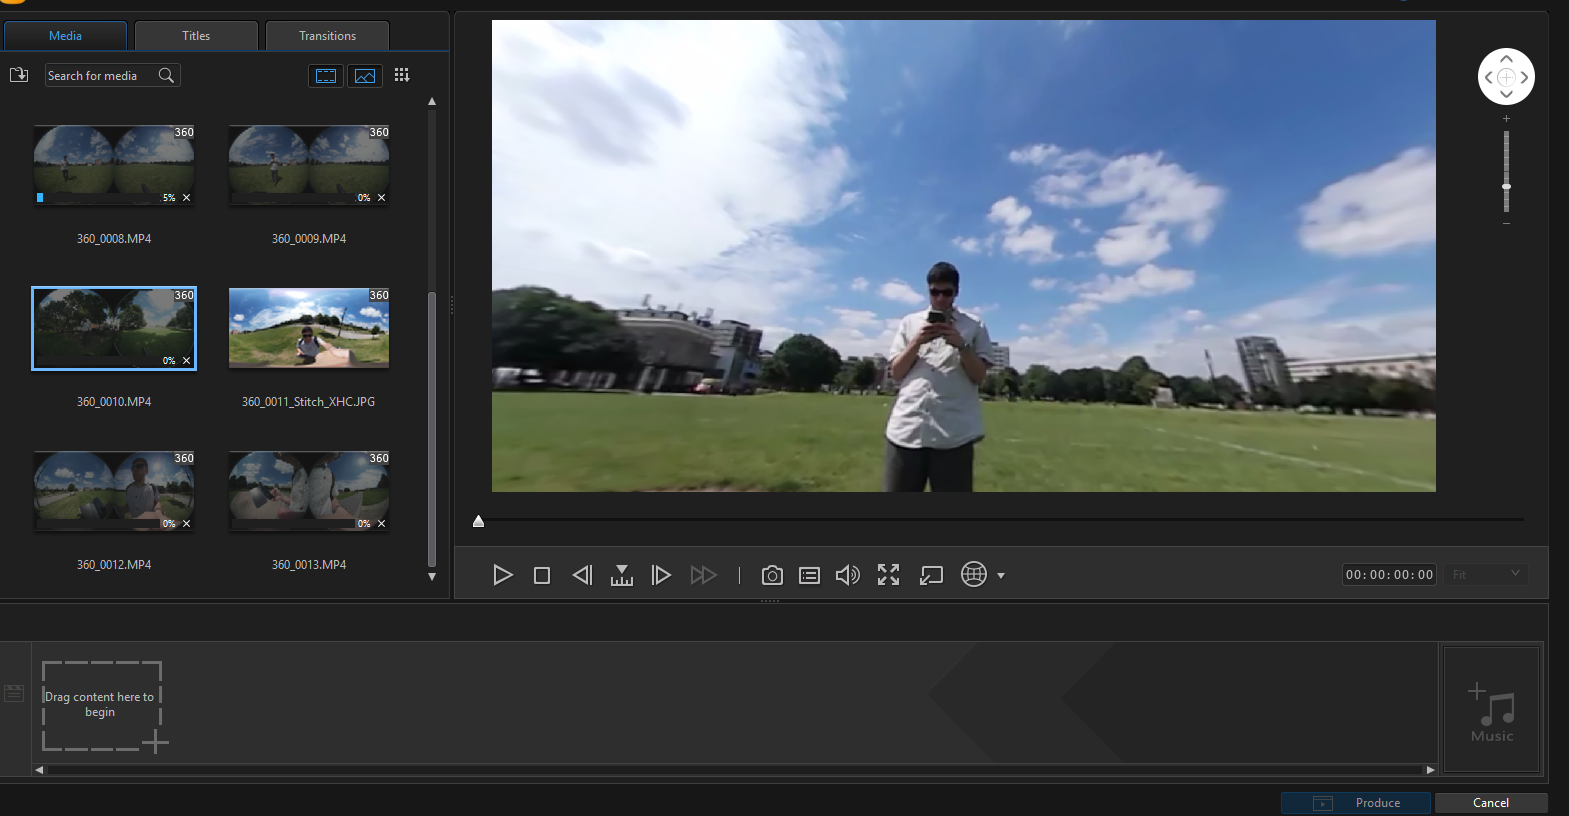Pan the 360 view down
1569x816 pixels.
tap(1506, 95)
